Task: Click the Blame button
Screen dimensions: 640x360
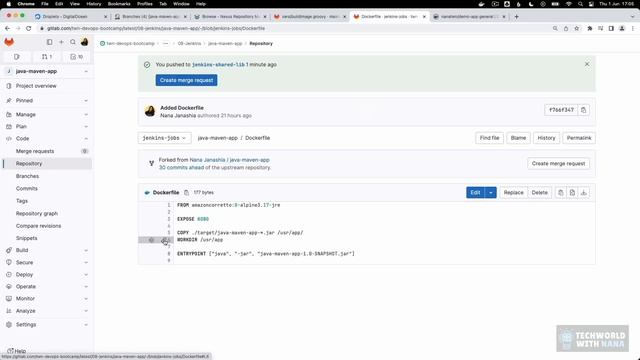Action: click(518, 138)
